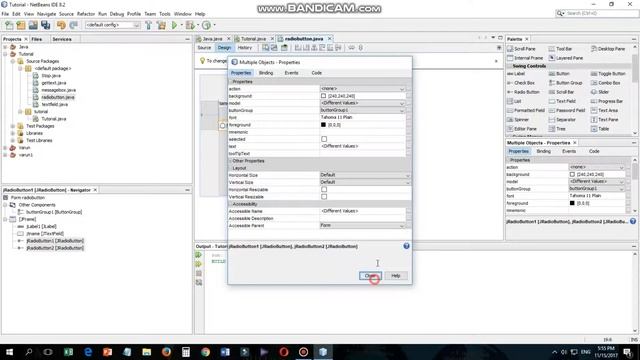640x360 pixels.
Task: Click the background color swatch in dialog
Action: (324, 96)
